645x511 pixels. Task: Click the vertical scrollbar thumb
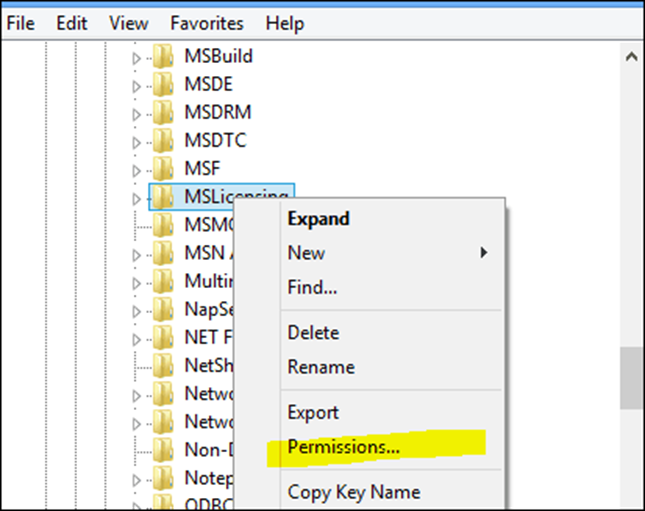(632, 378)
